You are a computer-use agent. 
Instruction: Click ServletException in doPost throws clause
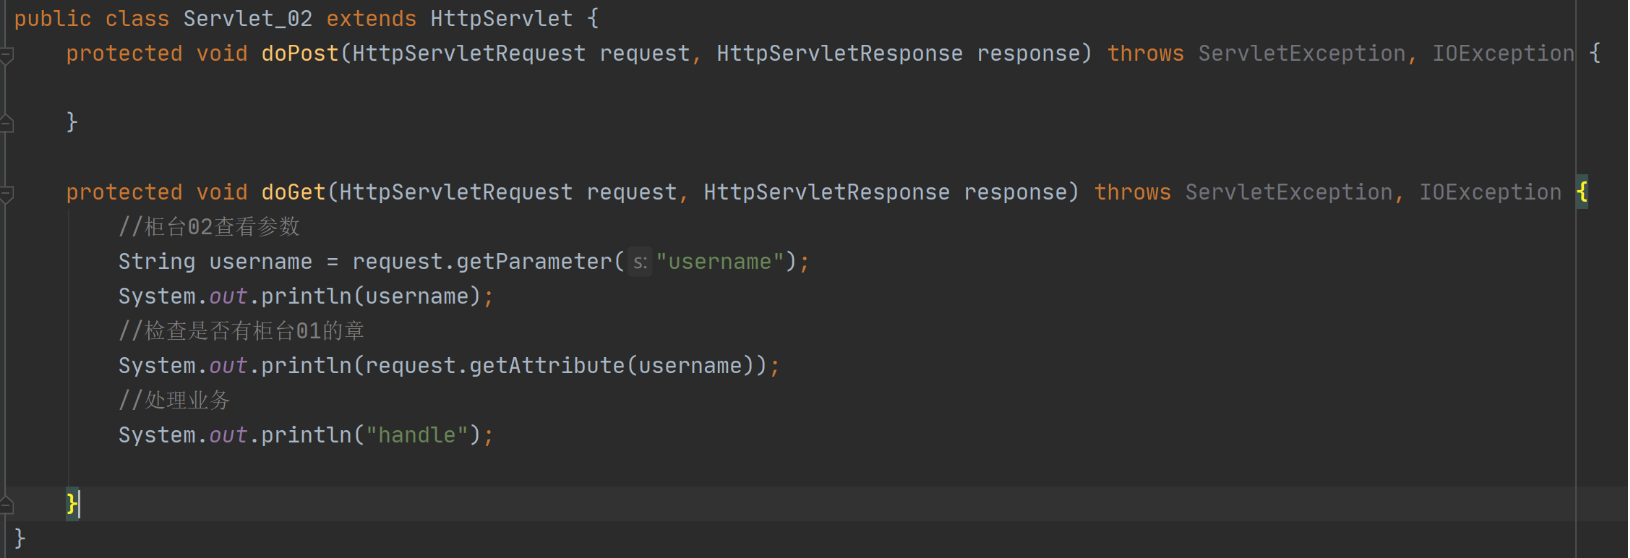1301,54
